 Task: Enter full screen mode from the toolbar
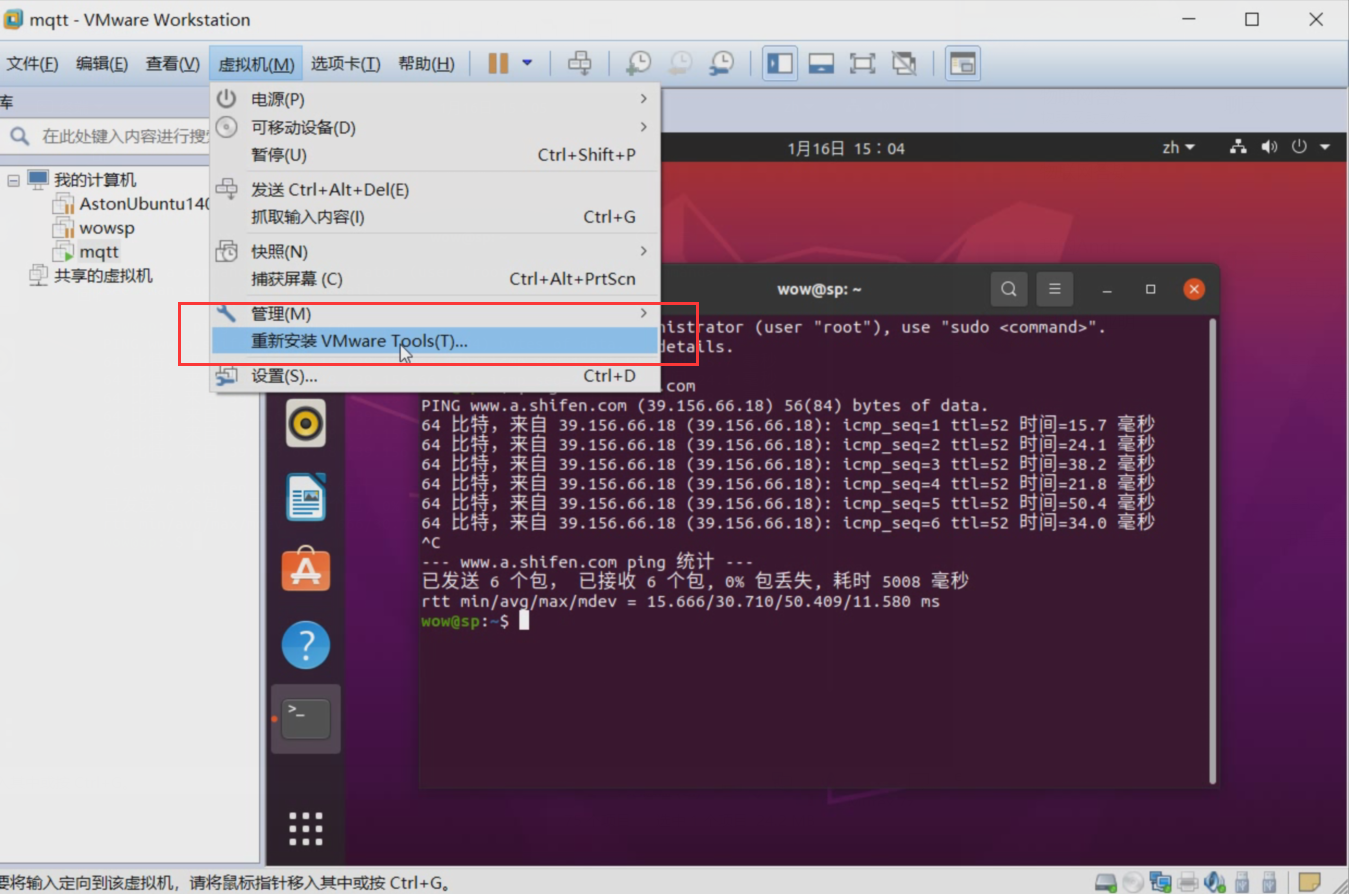click(x=862, y=64)
